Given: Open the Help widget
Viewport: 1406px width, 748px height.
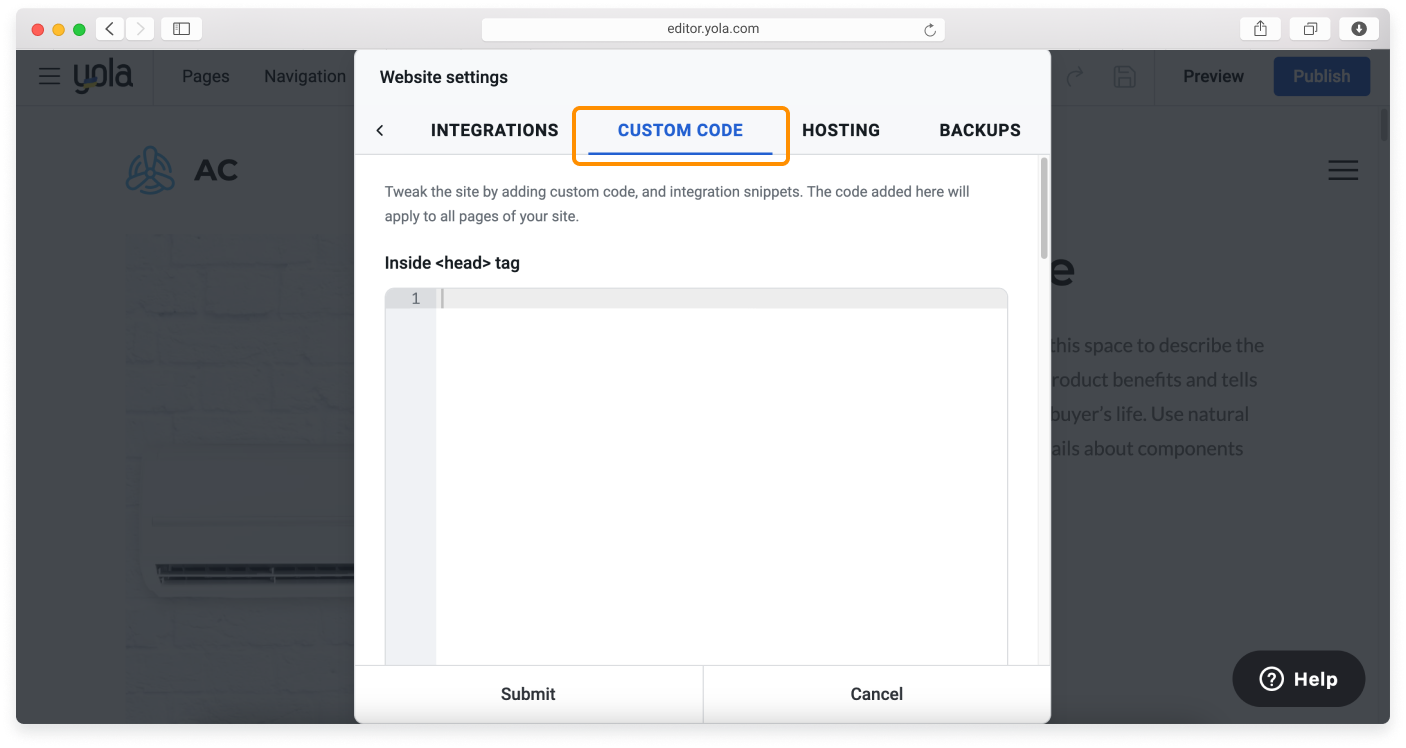Looking at the screenshot, I should (x=1298, y=678).
